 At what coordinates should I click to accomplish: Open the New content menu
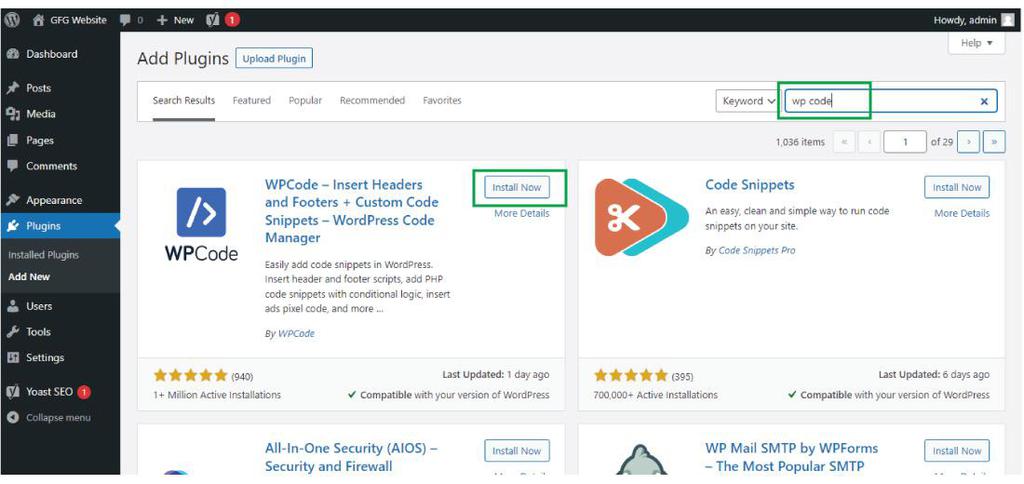(x=175, y=20)
